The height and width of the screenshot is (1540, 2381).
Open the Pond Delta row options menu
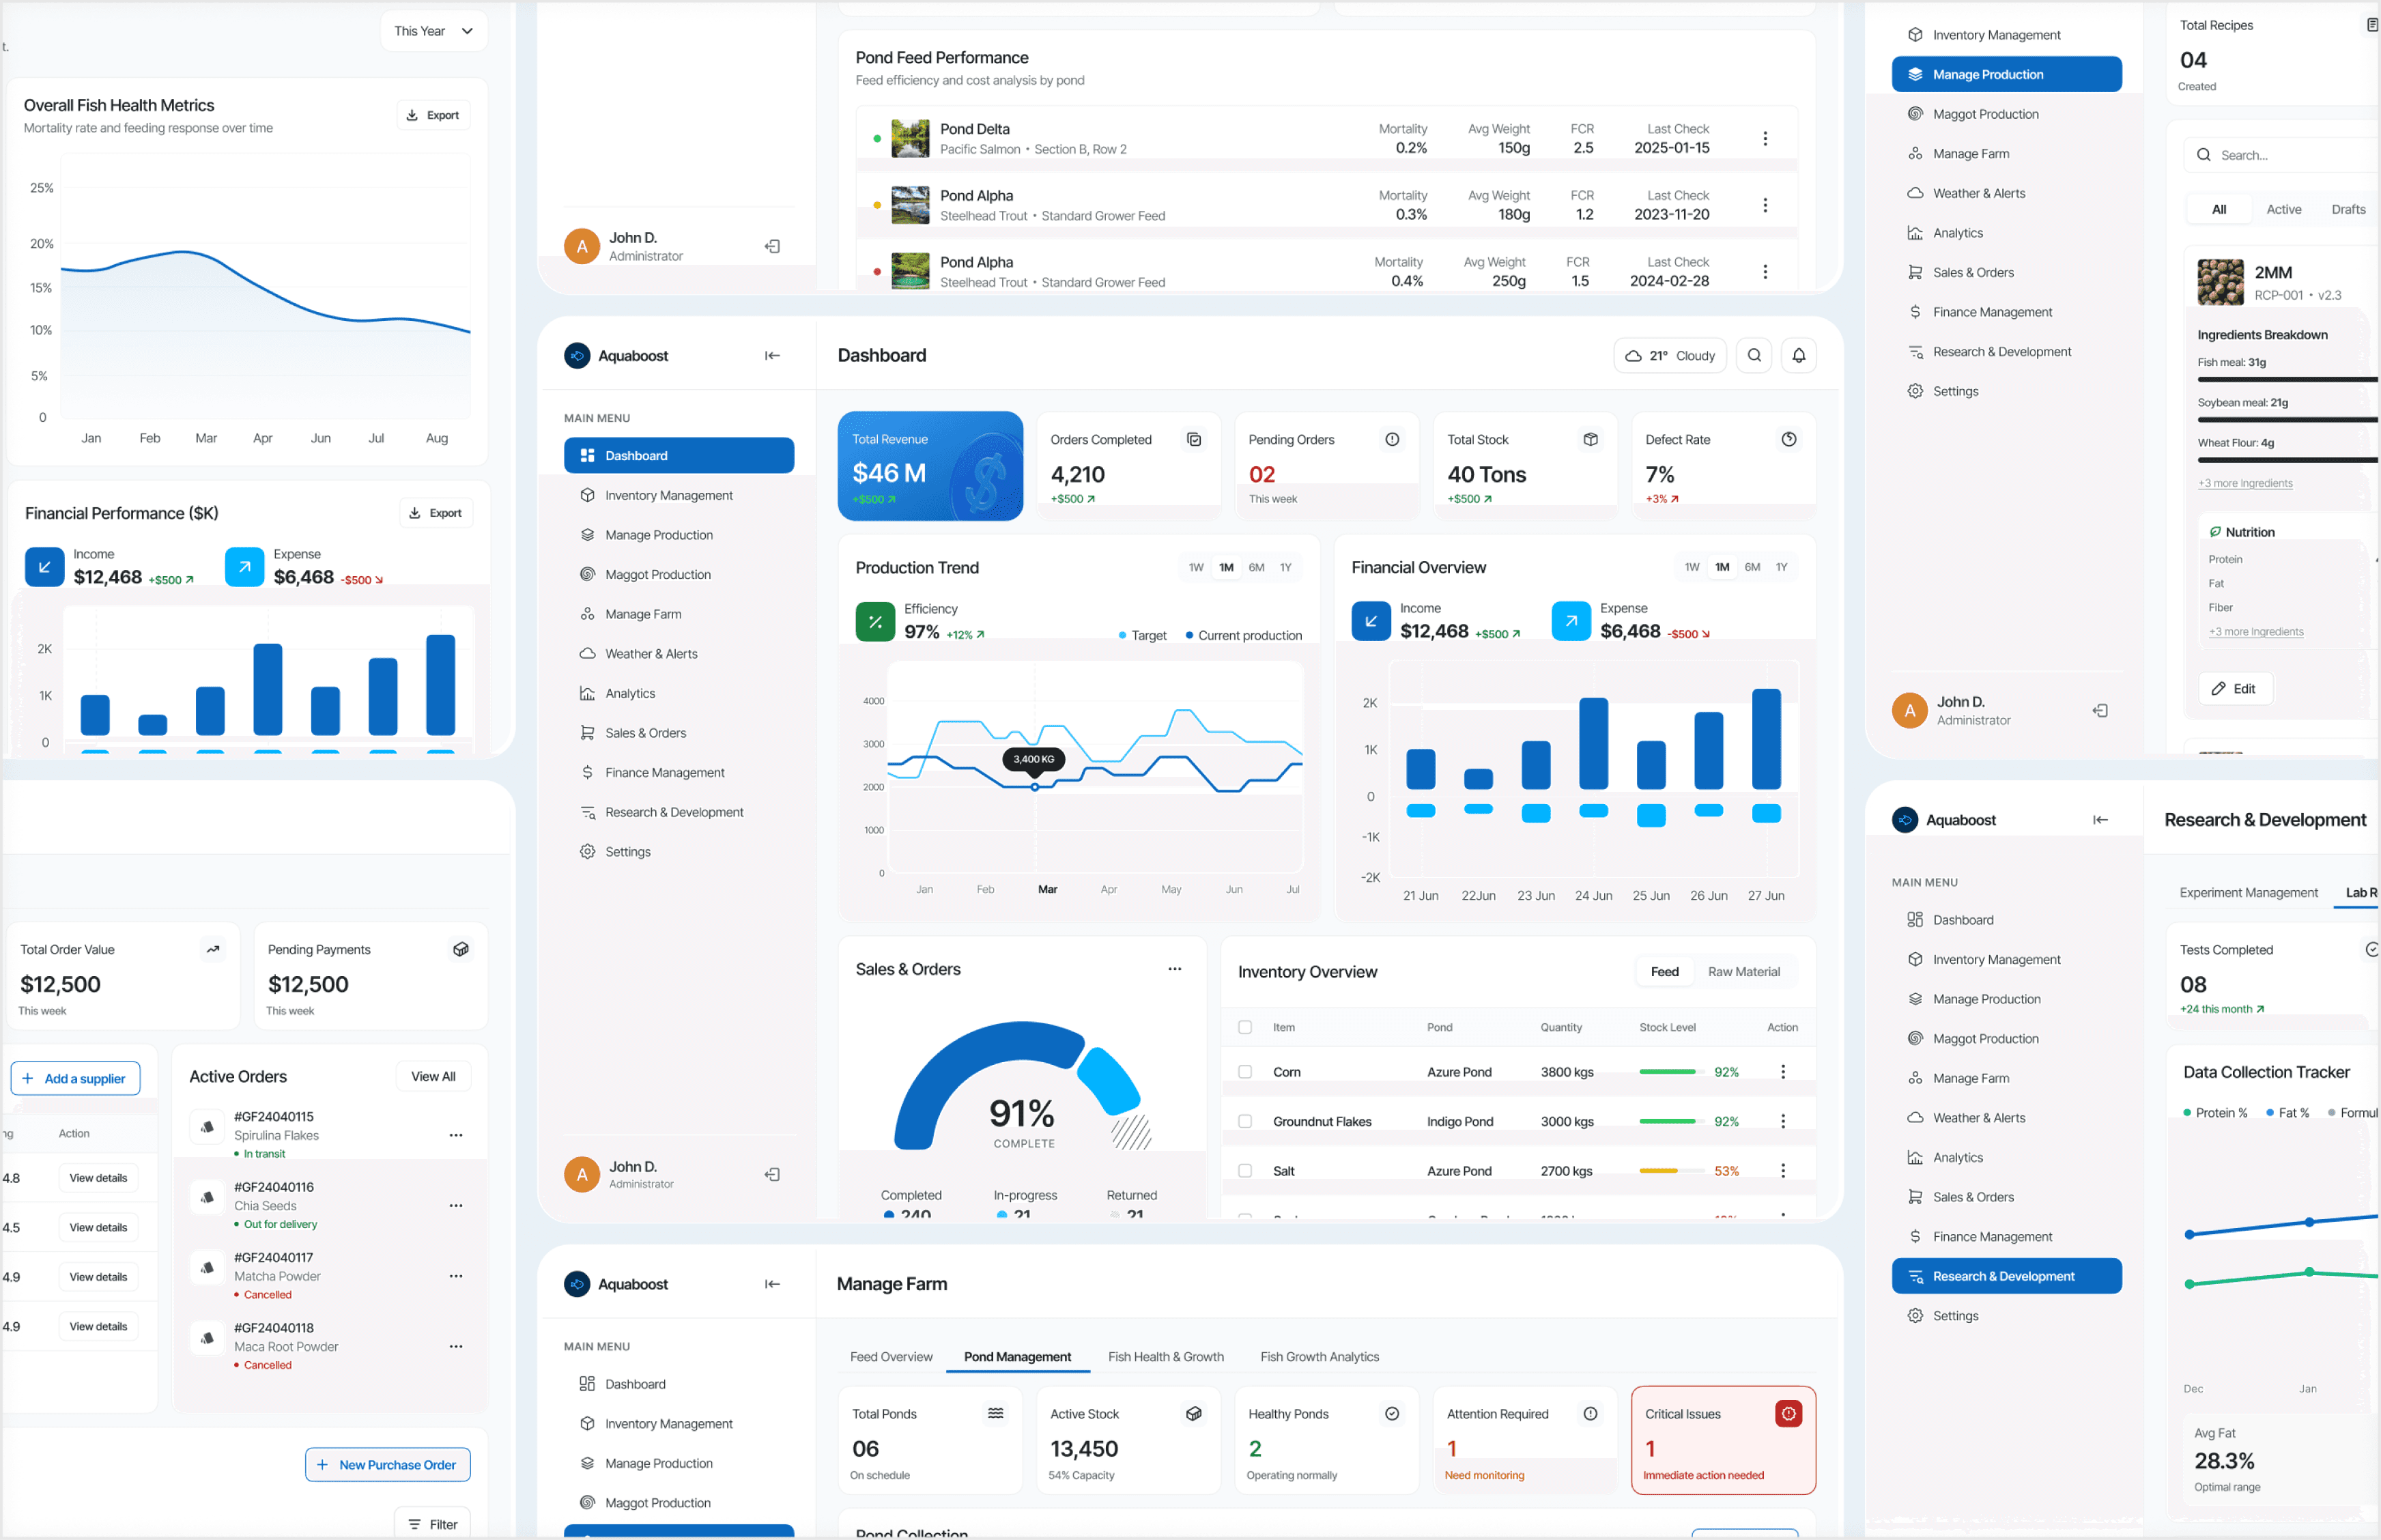[x=1765, y=139]
